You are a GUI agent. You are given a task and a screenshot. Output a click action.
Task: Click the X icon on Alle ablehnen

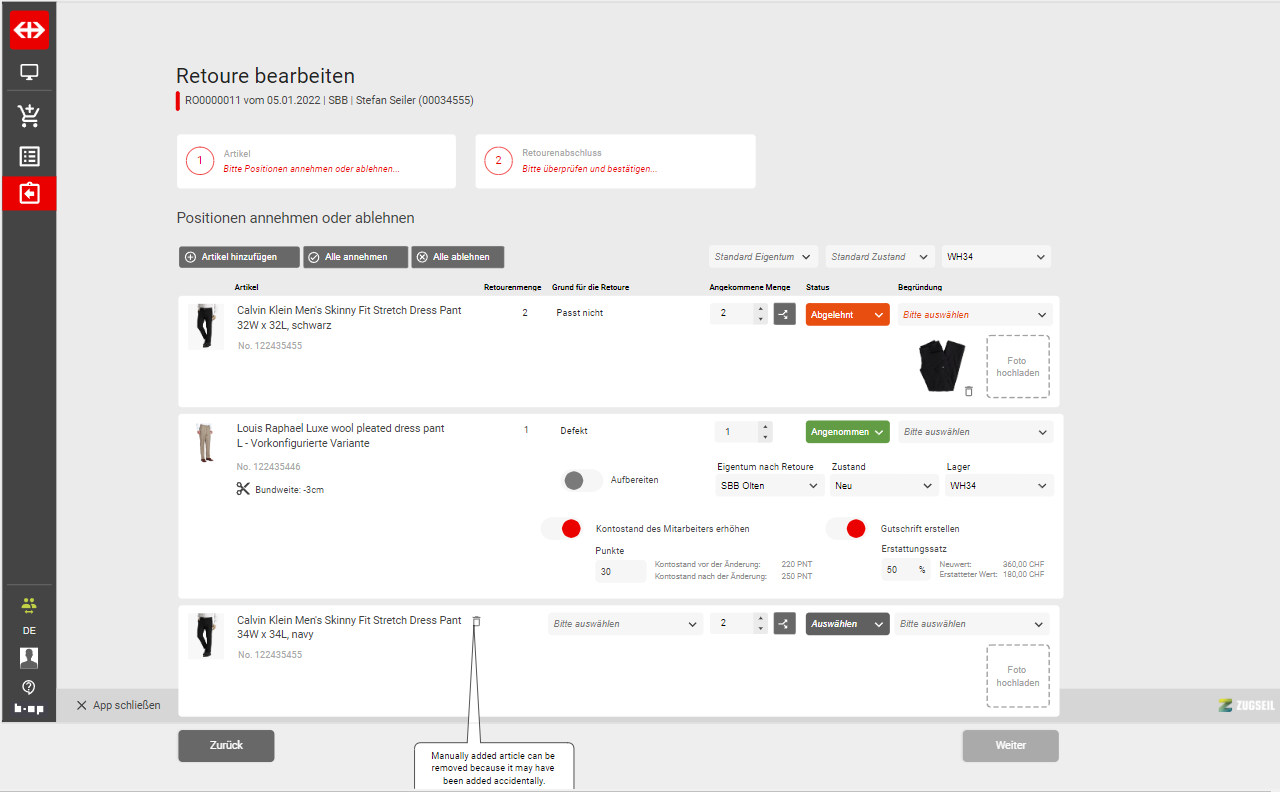point(422,257)
